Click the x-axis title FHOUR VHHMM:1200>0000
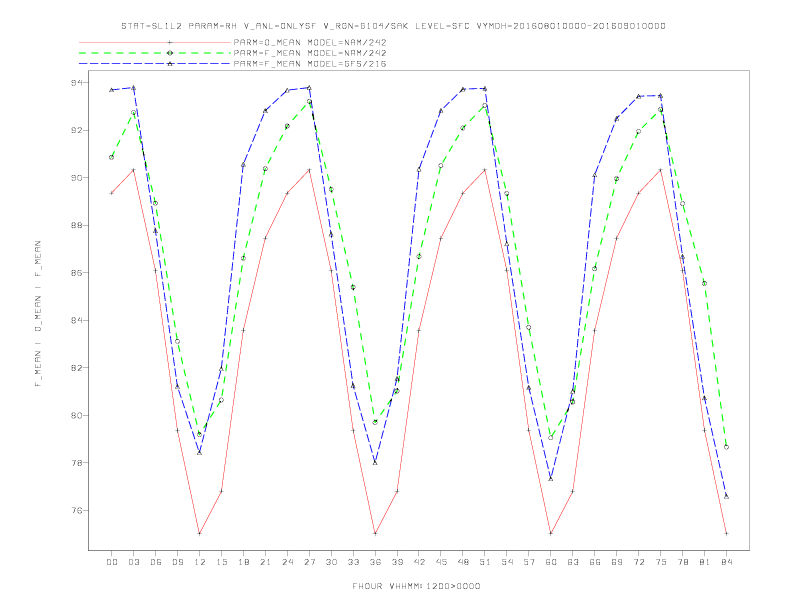The width and height of the screenshot is (792, 612). coord(416,586)
